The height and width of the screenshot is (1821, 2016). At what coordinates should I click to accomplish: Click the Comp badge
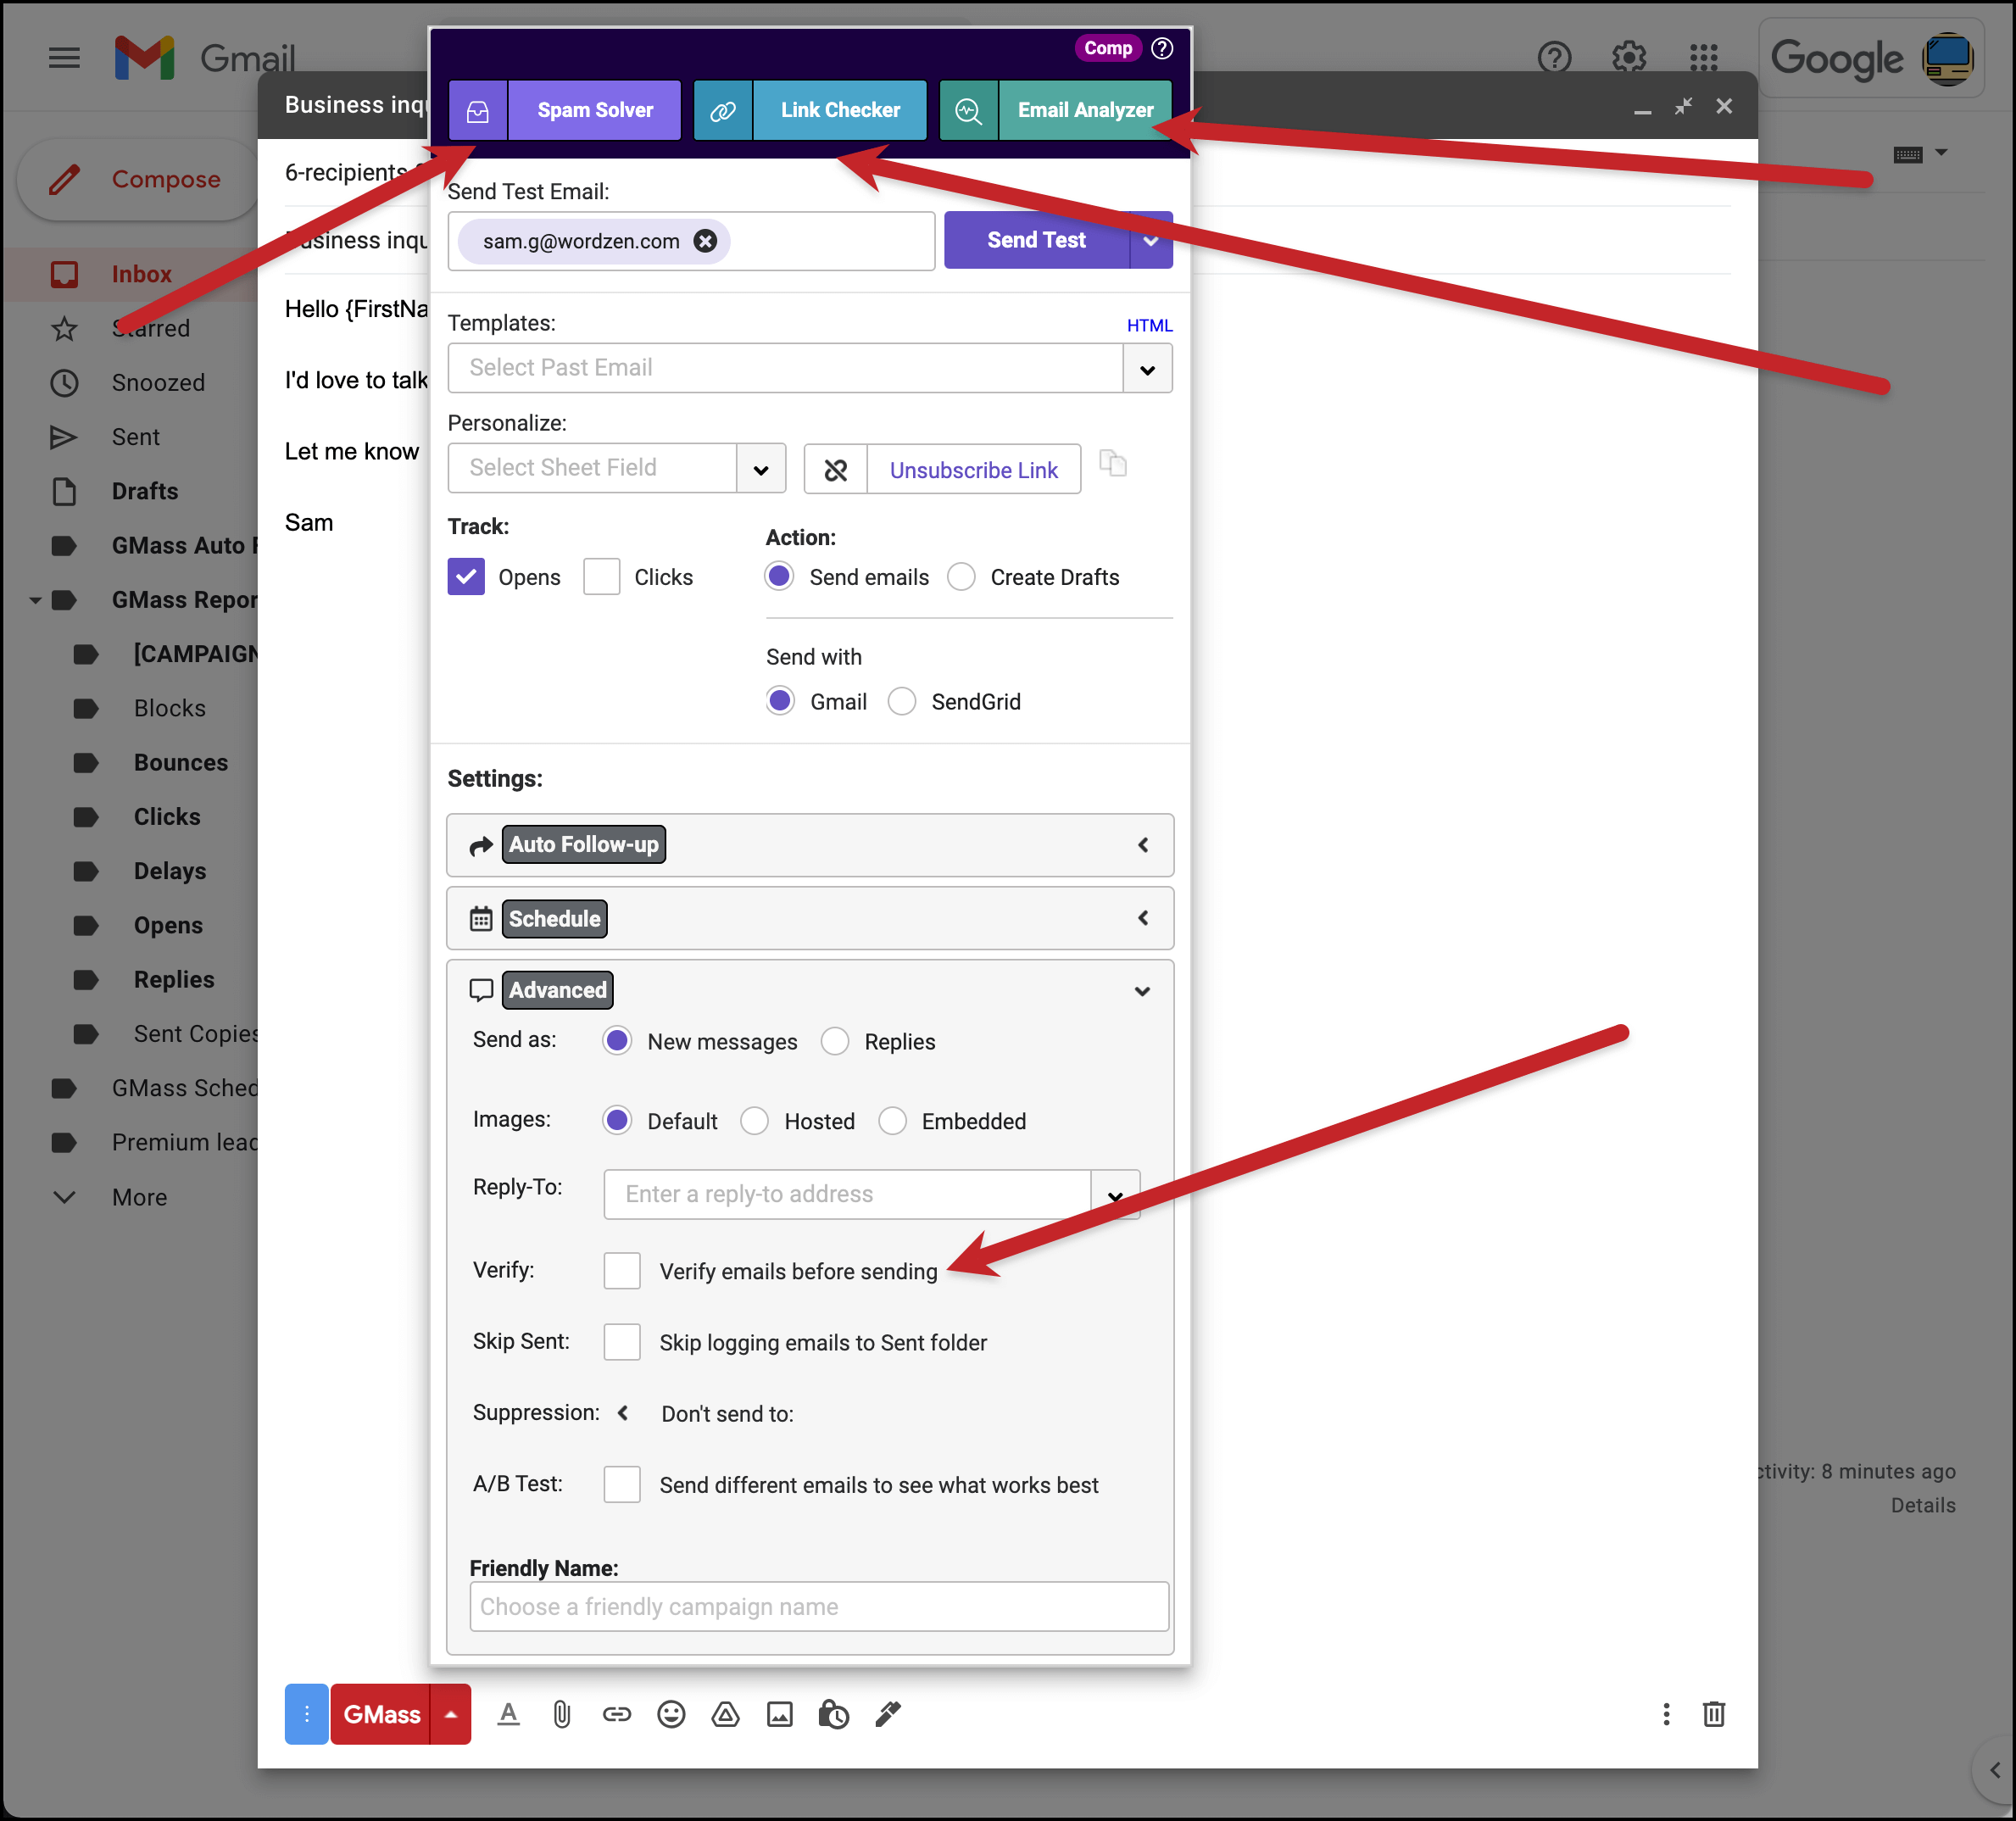tap(1108, 48)
